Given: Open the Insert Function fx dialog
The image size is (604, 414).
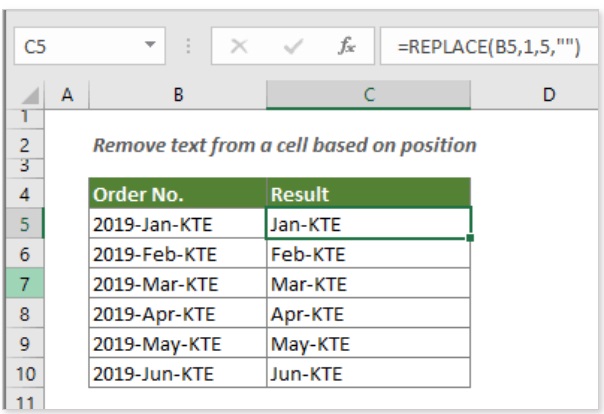Looking at the screenshot, I should click(x=346, y=46).
